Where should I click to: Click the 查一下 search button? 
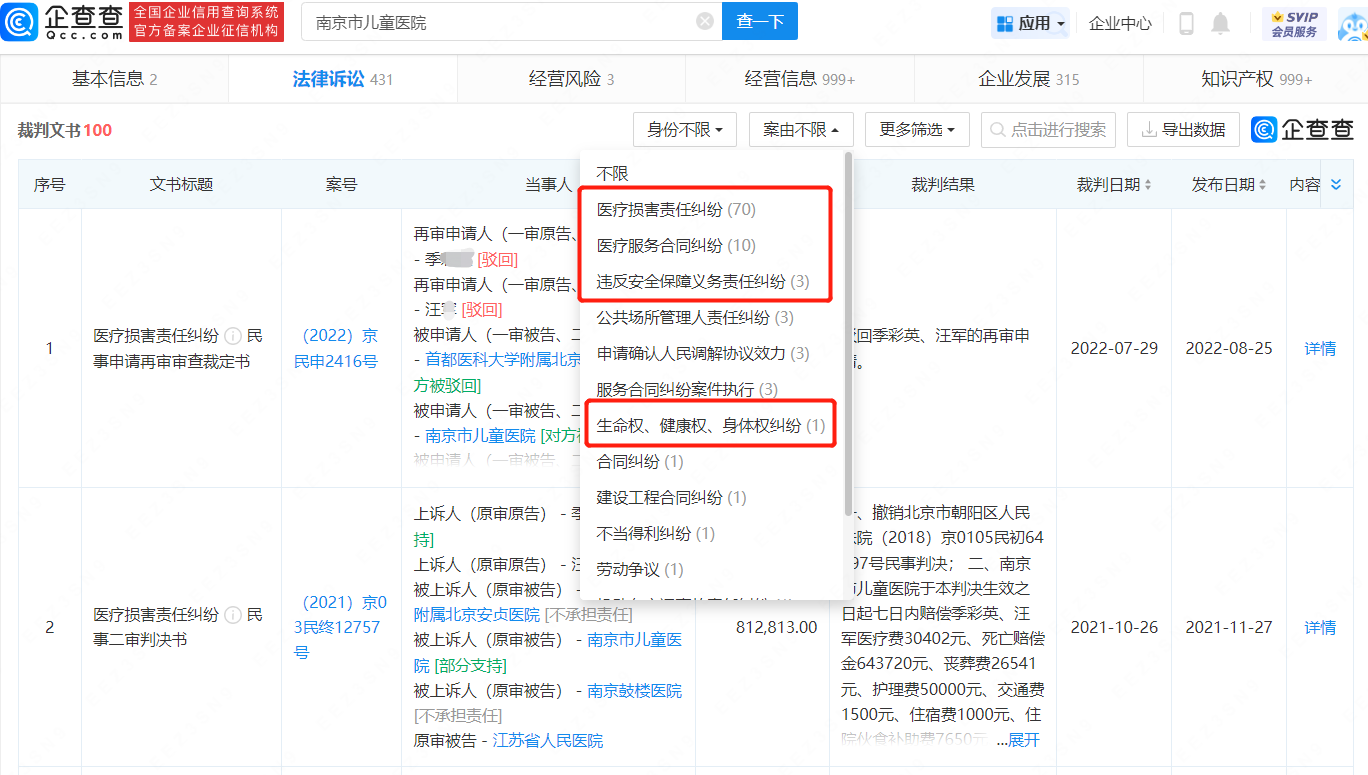point(760,21)
